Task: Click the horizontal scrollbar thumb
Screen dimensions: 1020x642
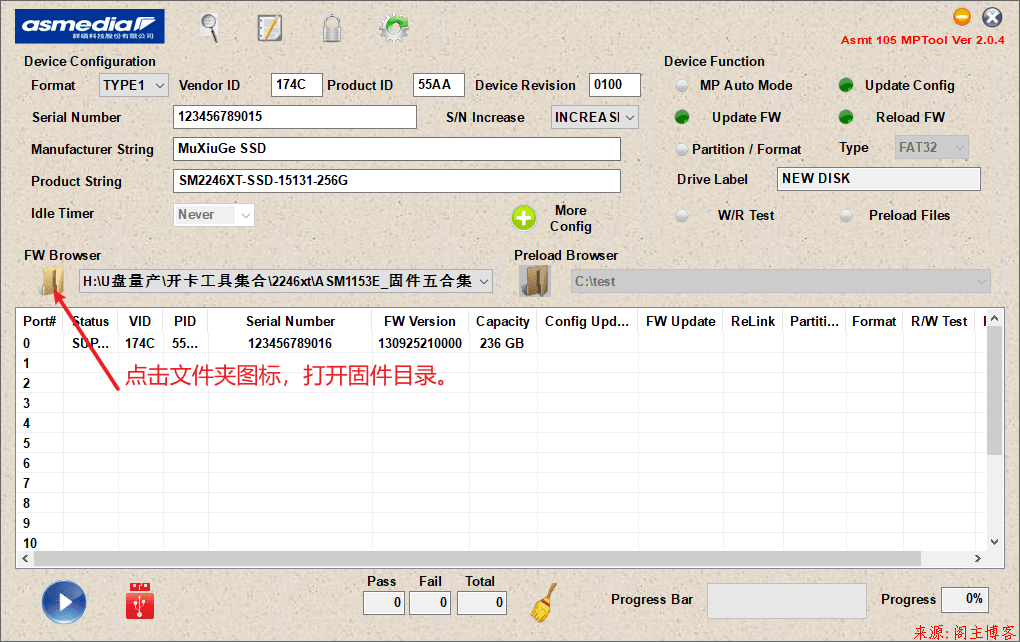Action: click(477, 558)
